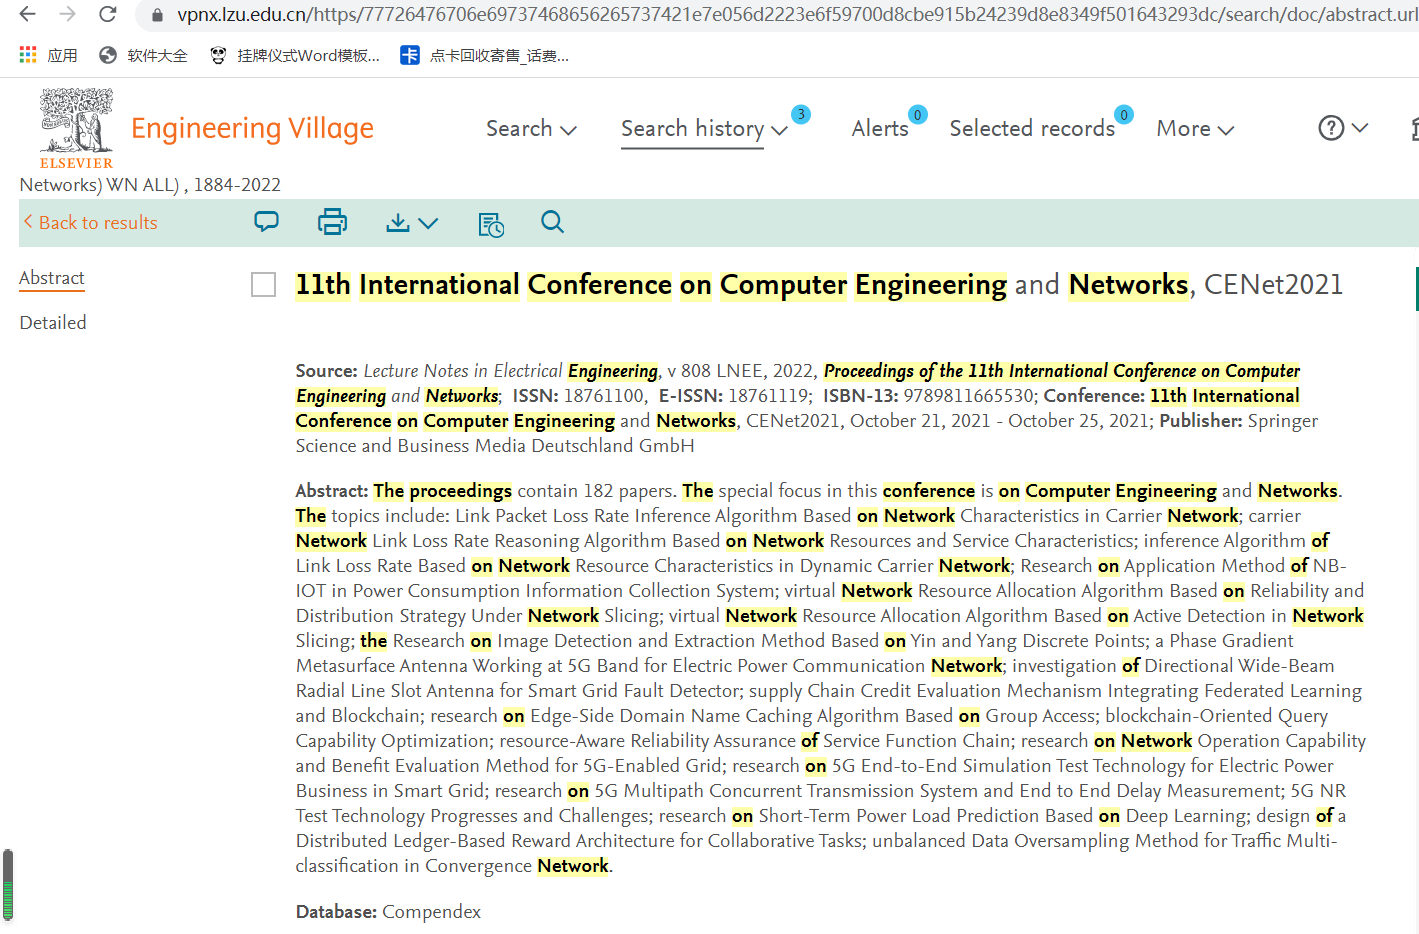Go back using the browser back arrow
The width and height of the screenshot is (1419, 934).
(x=28, y=14)
